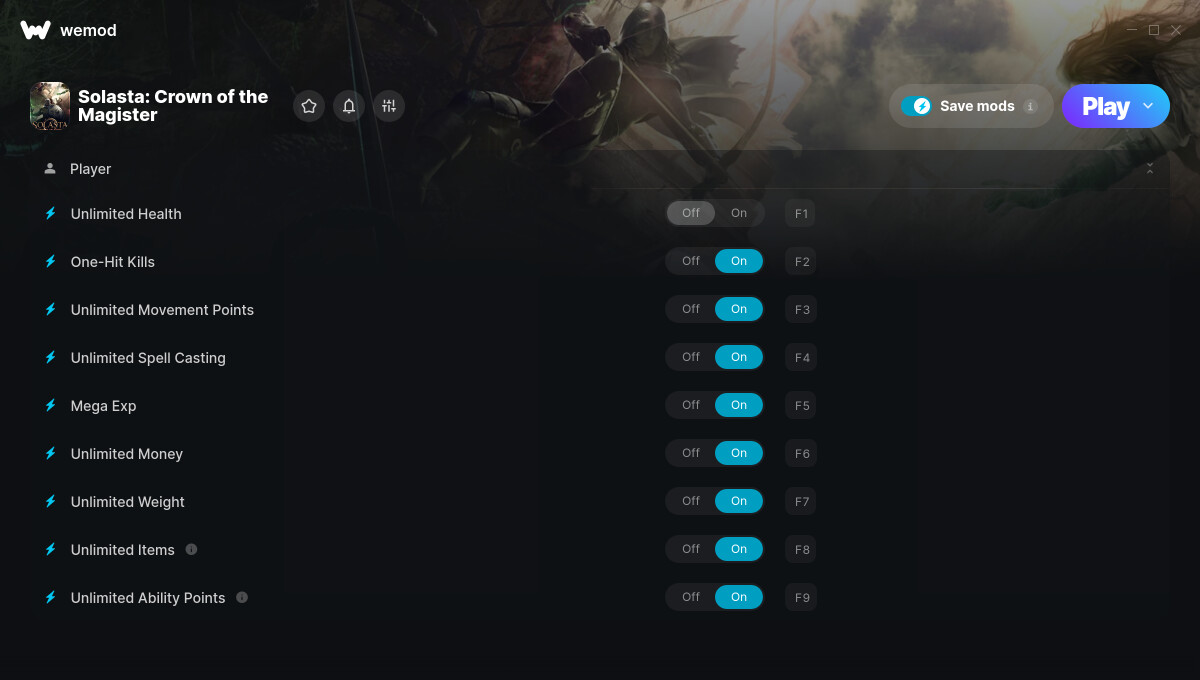Screen dimensions: 1200x680
Task: Turn off One-Hit Kills
Action: [691, 261]
